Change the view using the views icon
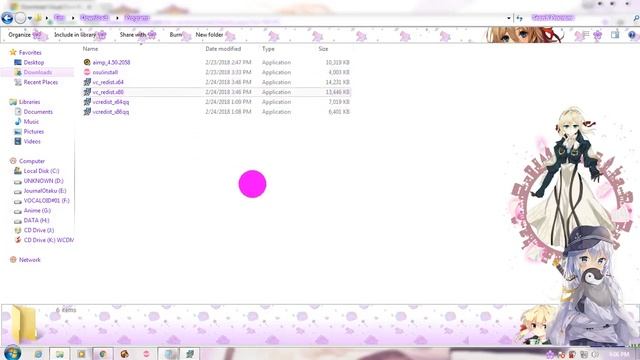 586,35
